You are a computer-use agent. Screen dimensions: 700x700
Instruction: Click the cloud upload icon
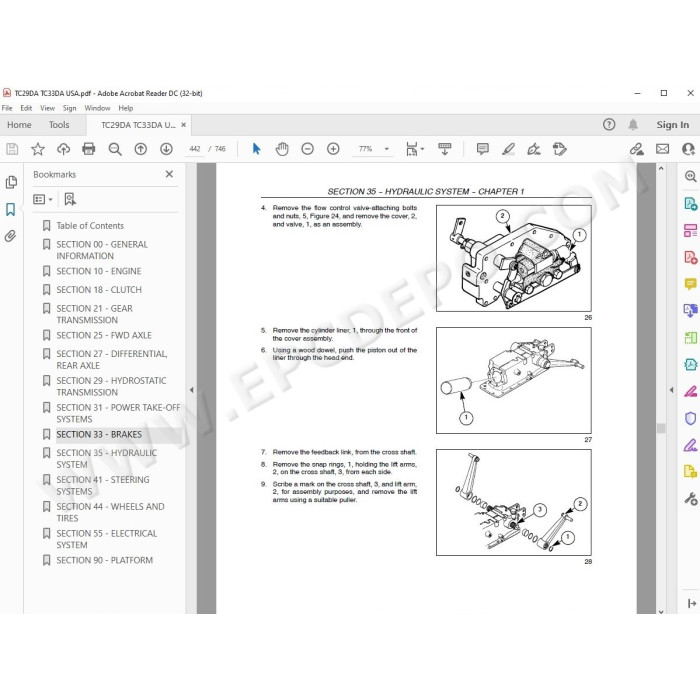[63, 149]
